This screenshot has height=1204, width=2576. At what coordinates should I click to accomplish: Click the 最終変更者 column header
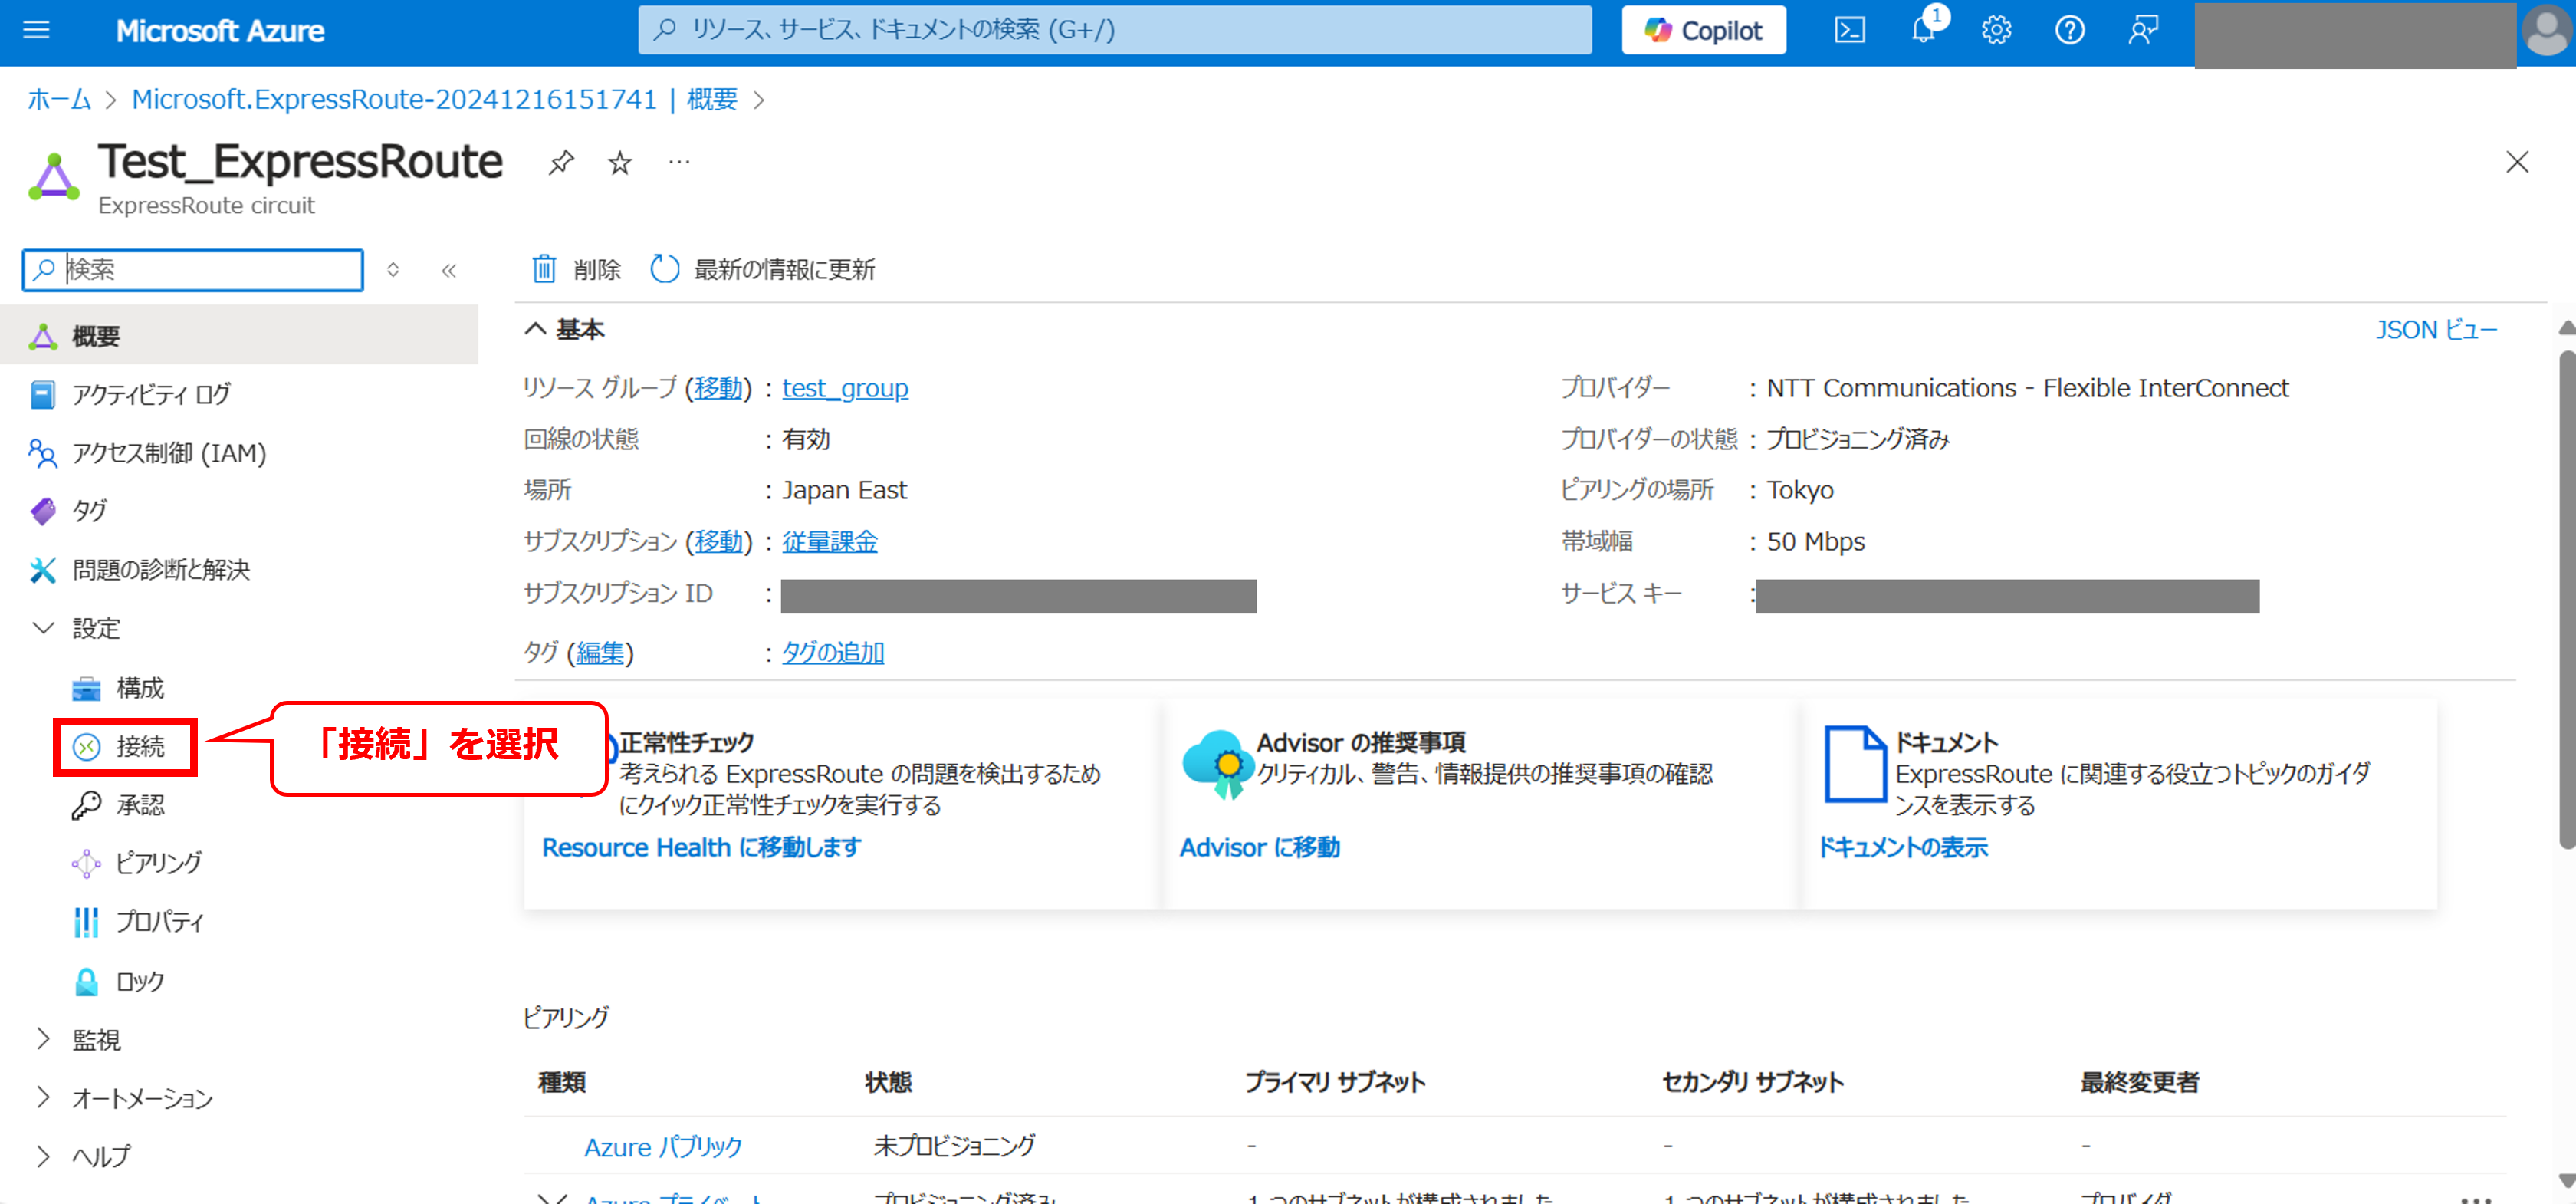tap(2139, 1082)
